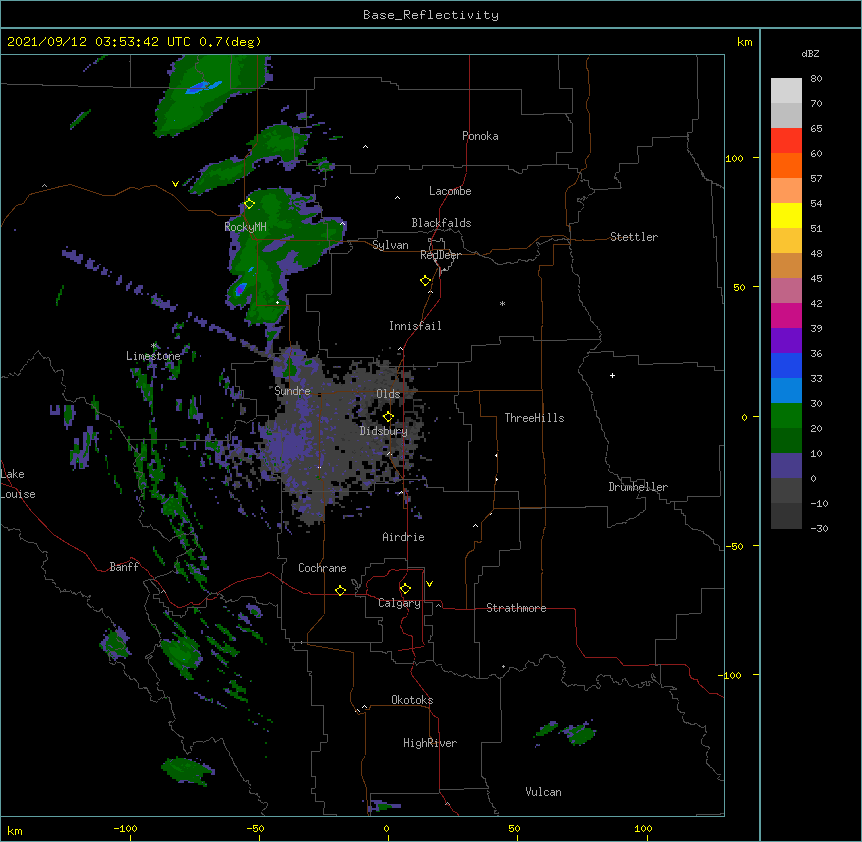Click the Ponoka city label
The width and height of the screenshot is (862, 842).
click(480, 136)
